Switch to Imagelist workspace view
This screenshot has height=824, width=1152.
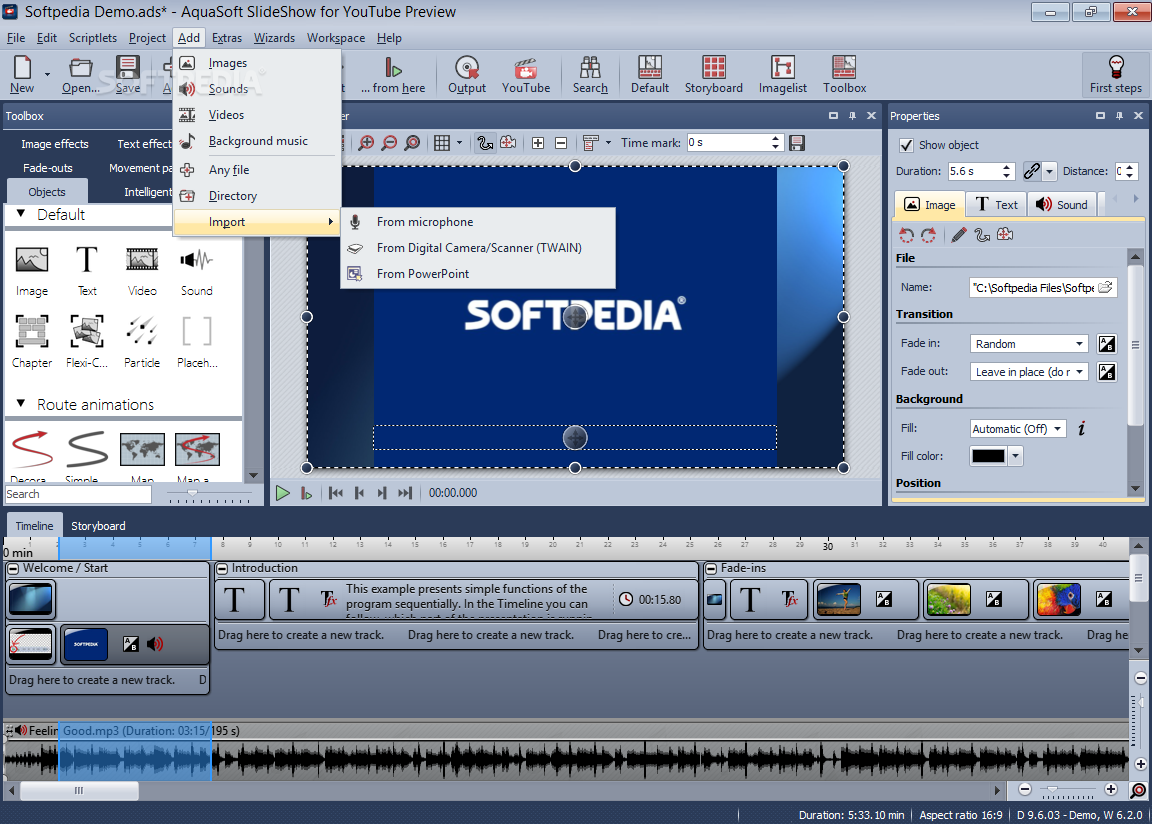point(782,74)
